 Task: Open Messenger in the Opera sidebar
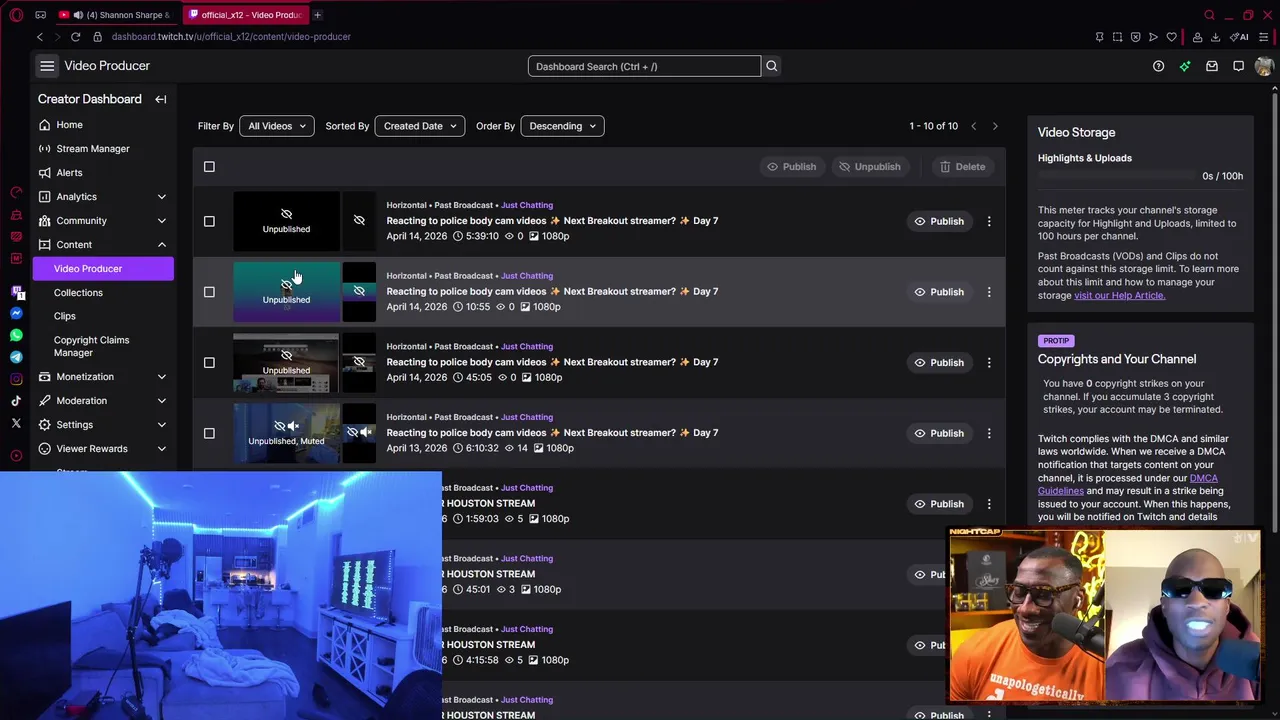tap(16, 313)
